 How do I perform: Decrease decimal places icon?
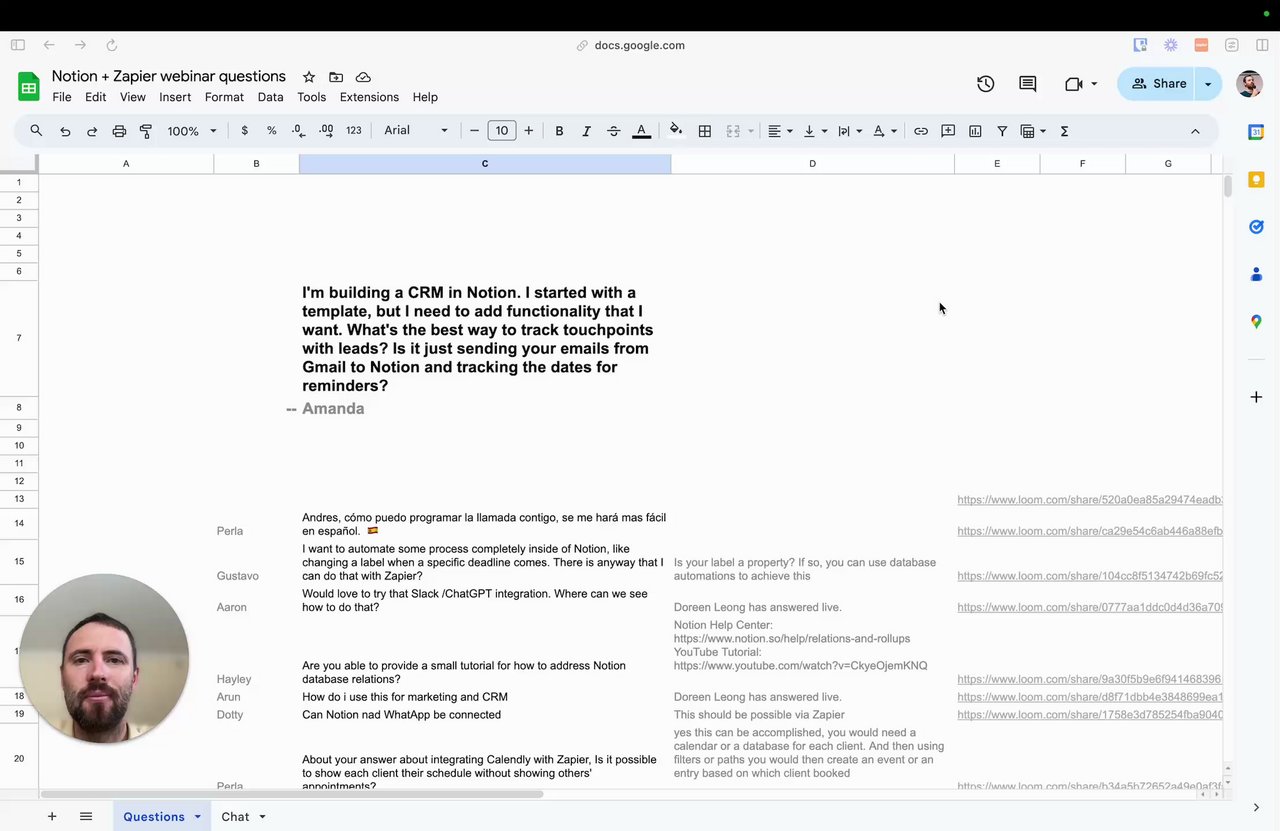pos(298,131)
